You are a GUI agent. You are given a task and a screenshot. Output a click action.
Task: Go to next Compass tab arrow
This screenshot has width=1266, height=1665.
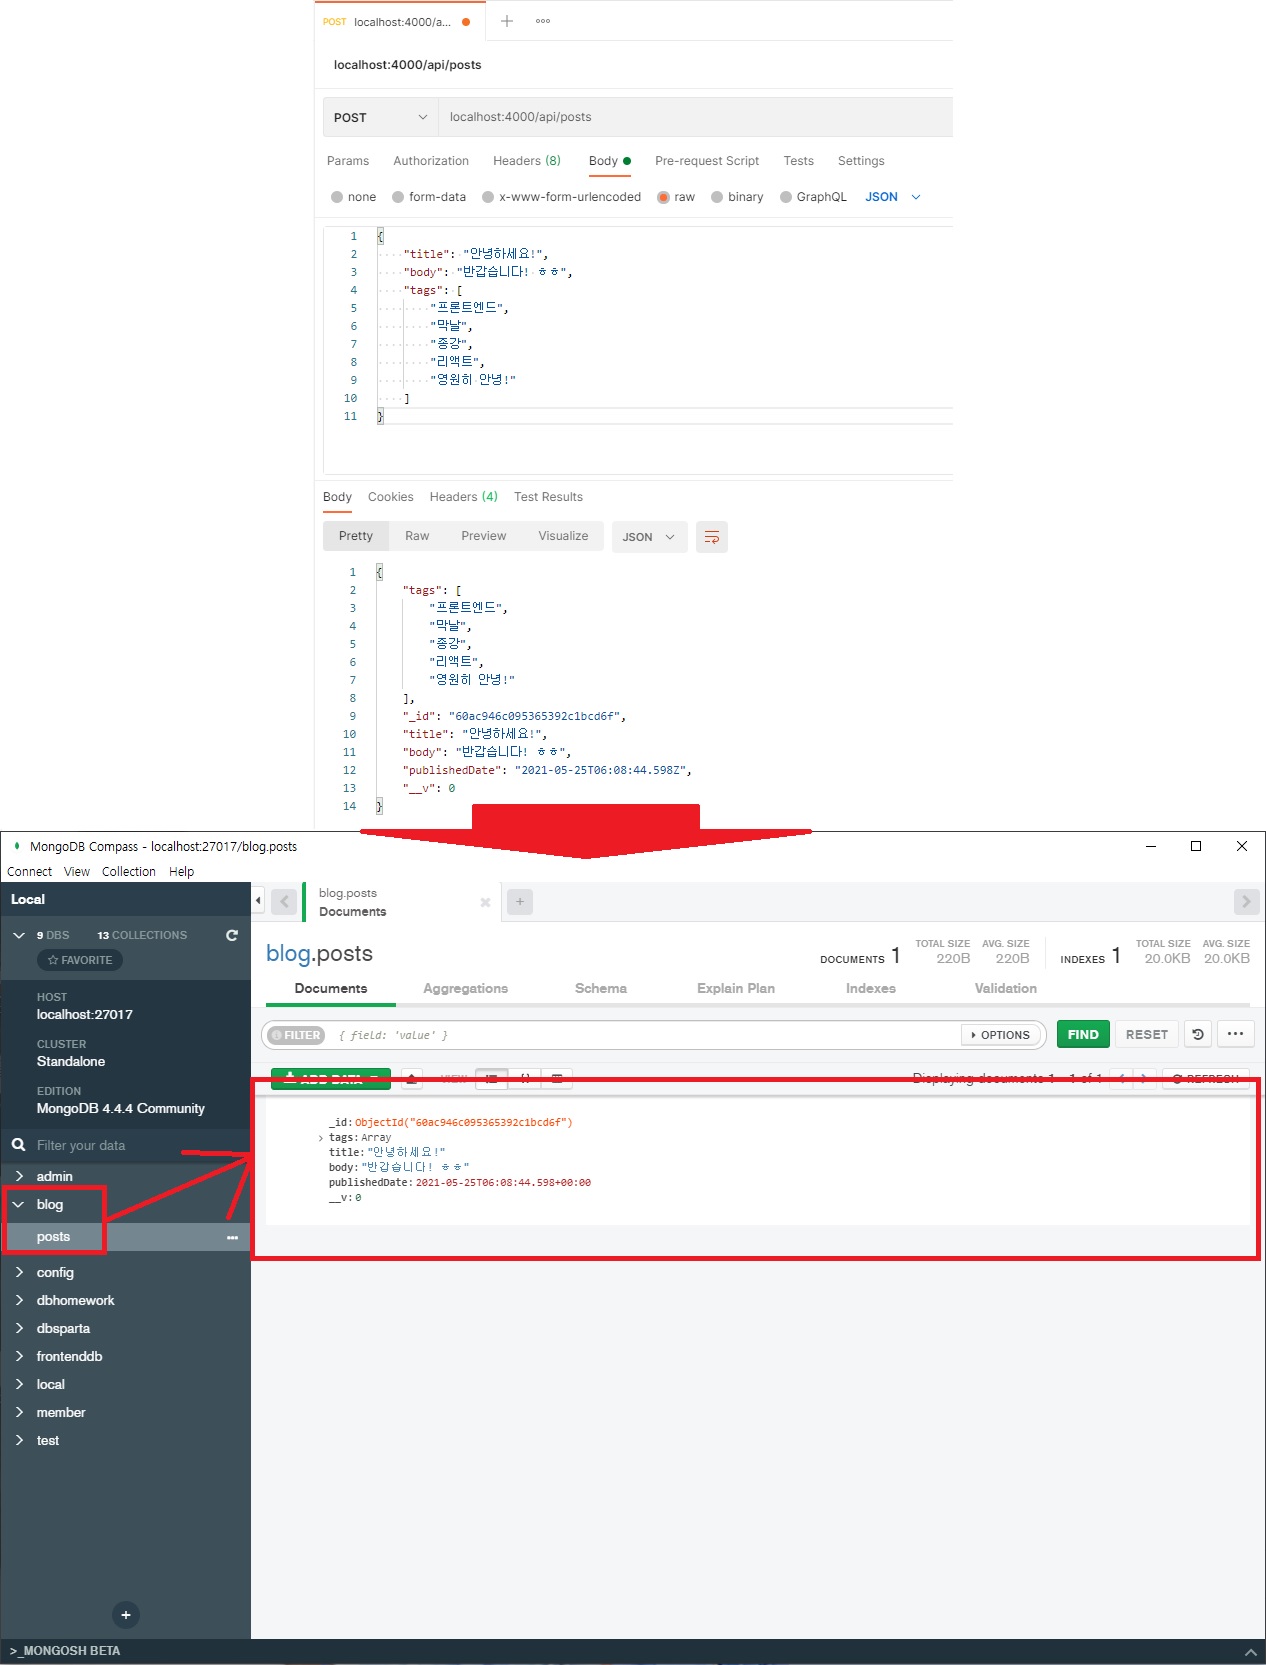[x=1246, y=901]
